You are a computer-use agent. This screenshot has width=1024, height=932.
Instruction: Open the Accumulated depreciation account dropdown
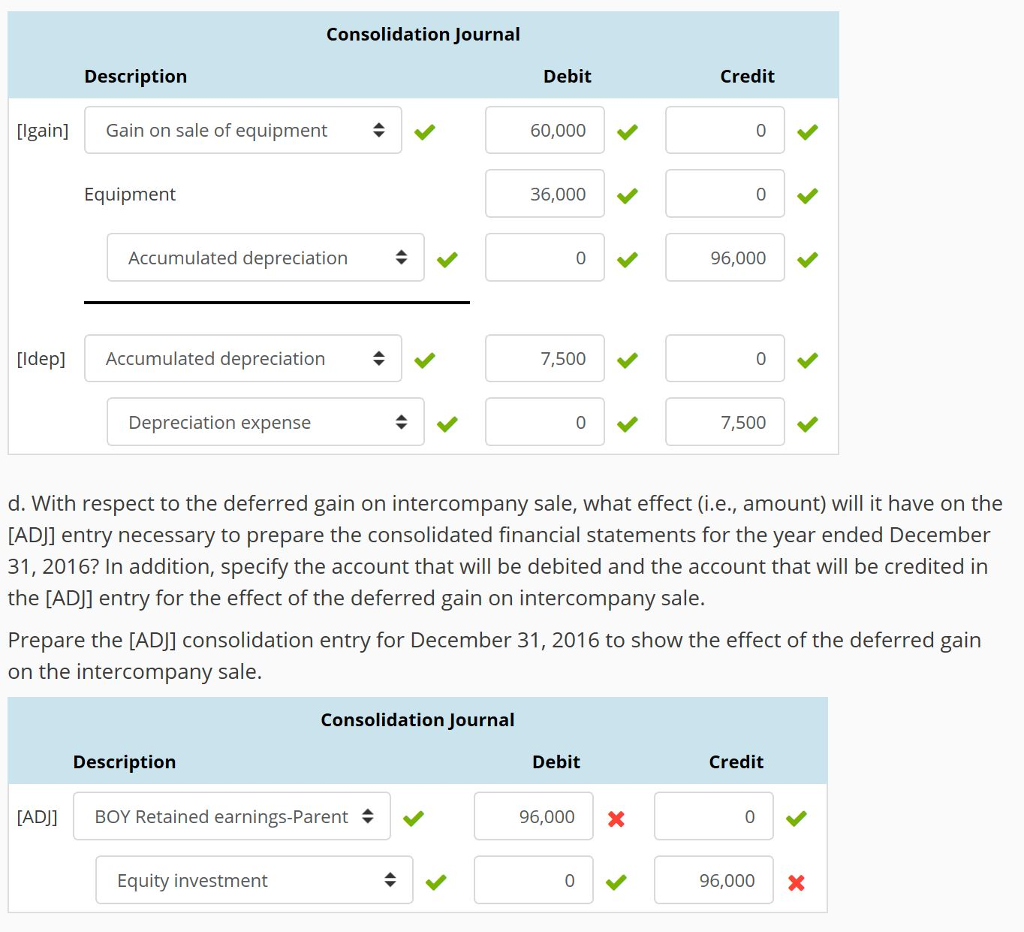(264, 258)
